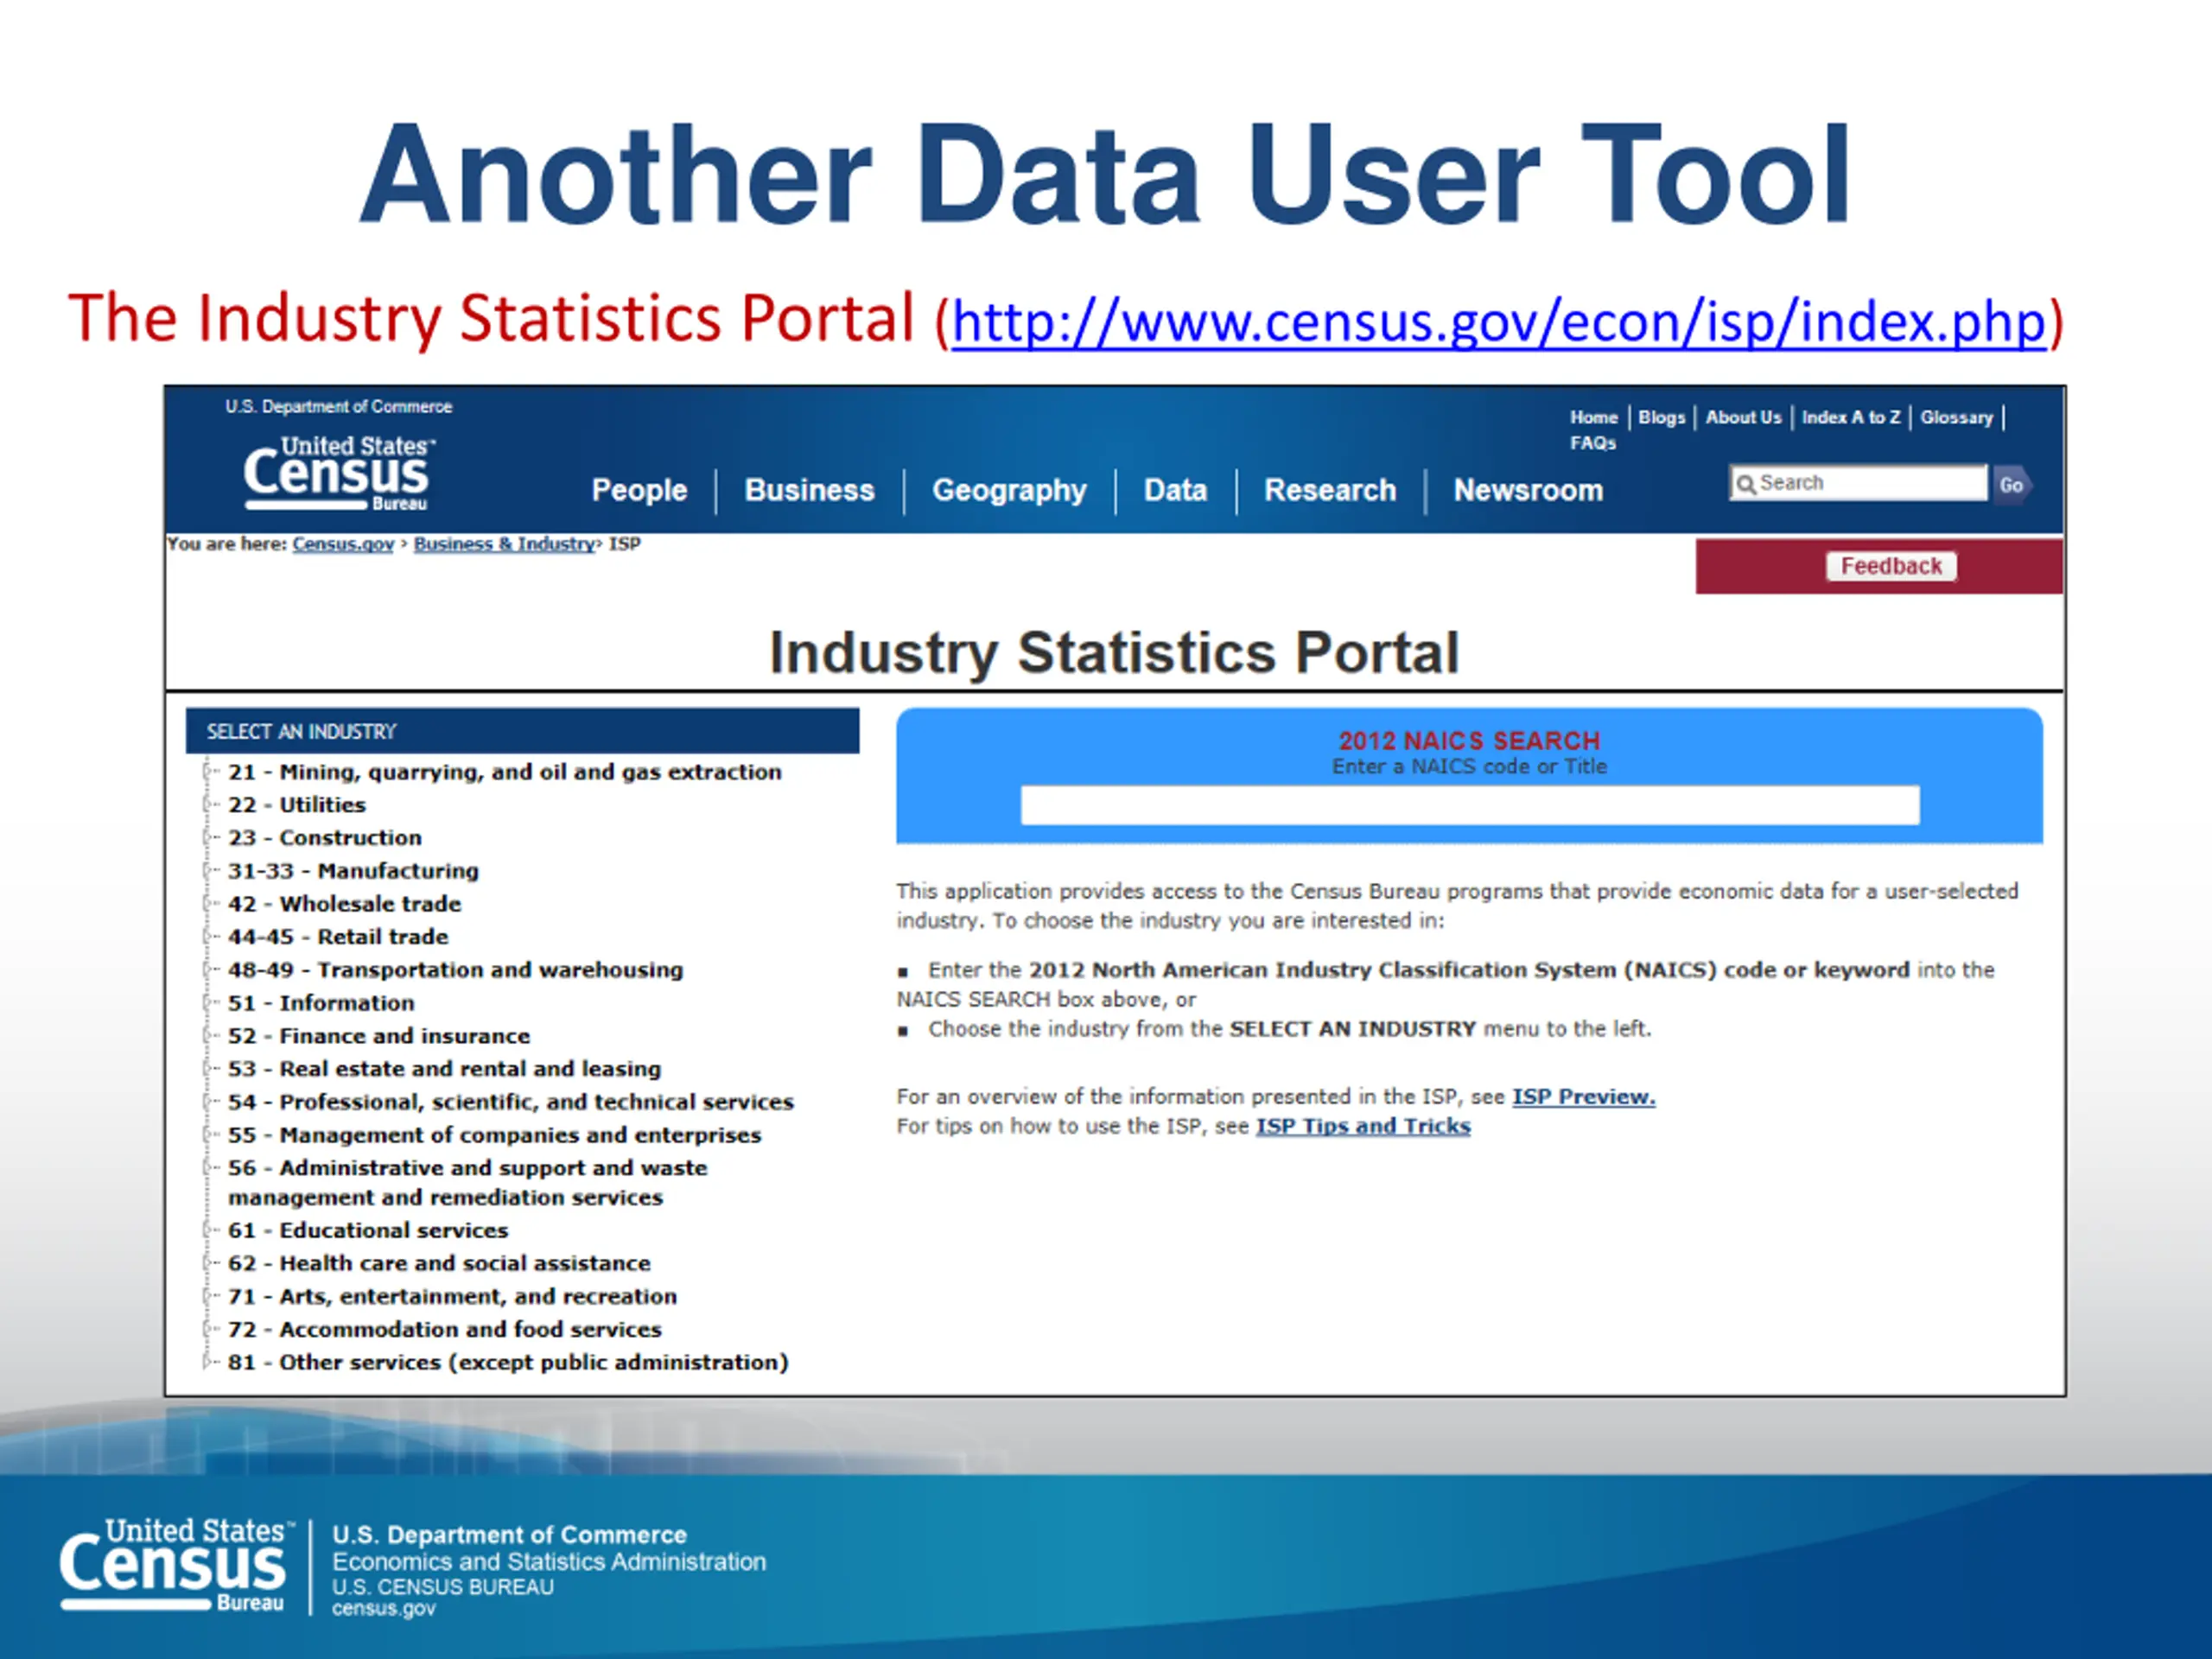Open the ISP Preview link
This screenshot has height=1659, width=2212.
click(1583, 1097)
